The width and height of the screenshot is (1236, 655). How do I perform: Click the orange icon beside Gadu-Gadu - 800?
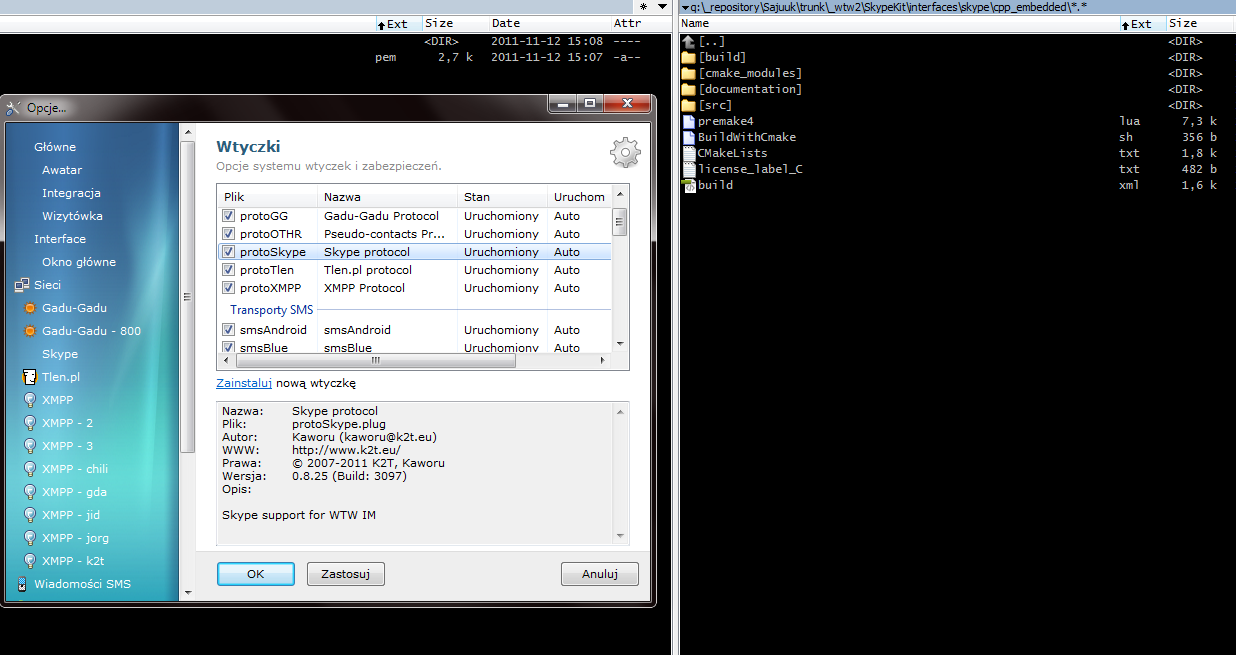[x=30, y=331]
